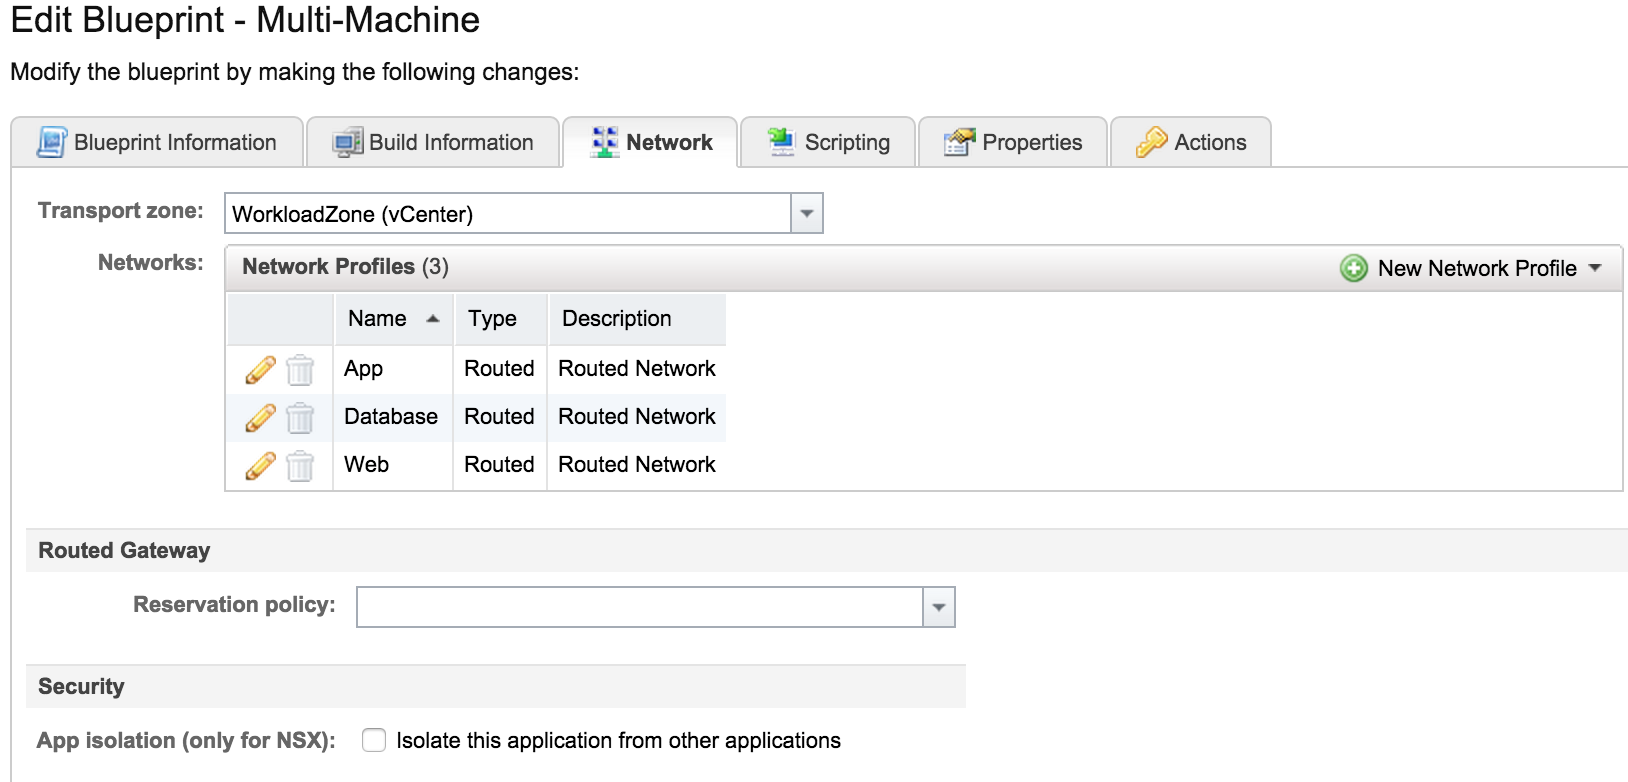The height and width of the screenshot is (782, 1628).
Task: Enable Isolate this application checkbox
Action: coord(374,740)
